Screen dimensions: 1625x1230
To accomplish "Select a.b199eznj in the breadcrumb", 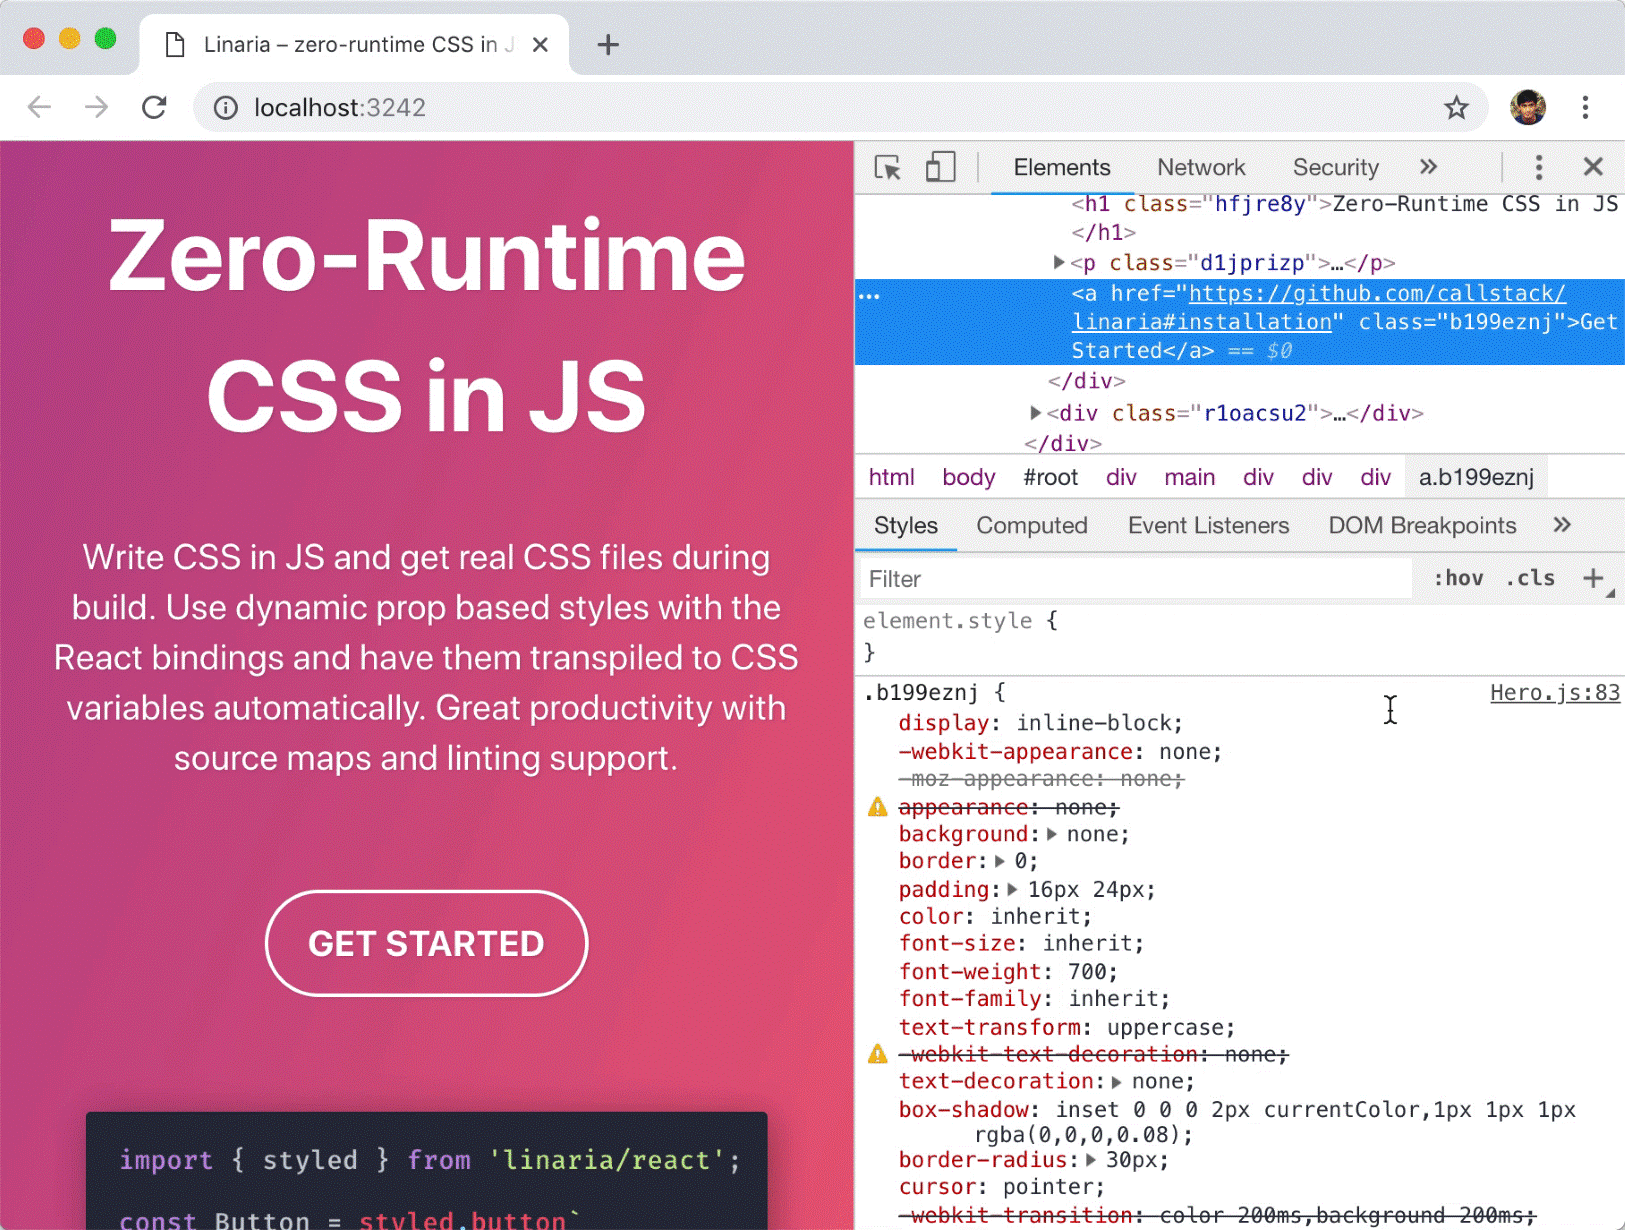I will tap(1476, 477).
